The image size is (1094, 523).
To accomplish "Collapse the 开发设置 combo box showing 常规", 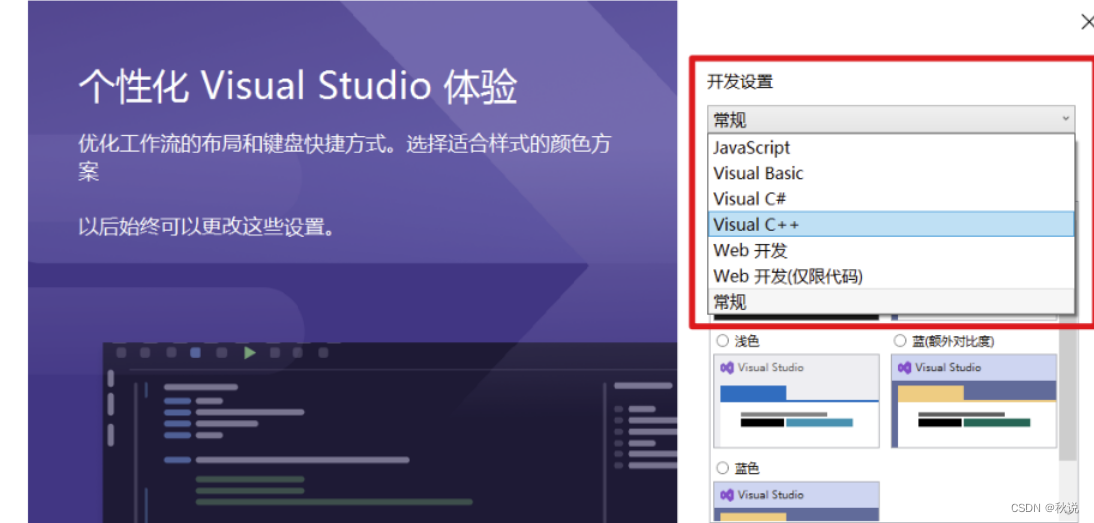I will pyautogui.click(x=891, y=120).
